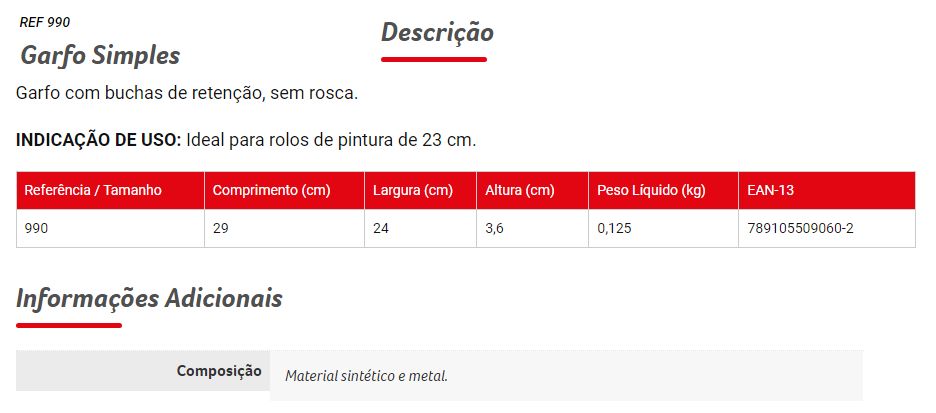Click the Comprimento (cm) column header
Viewport: 936px width, 413px height.
(272, 190)
